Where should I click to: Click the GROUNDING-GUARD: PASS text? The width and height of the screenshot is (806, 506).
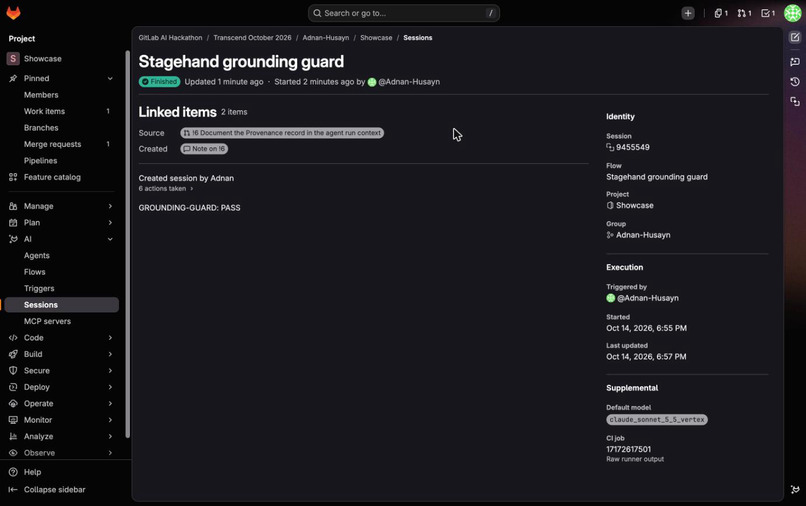[x=189, y=208]
